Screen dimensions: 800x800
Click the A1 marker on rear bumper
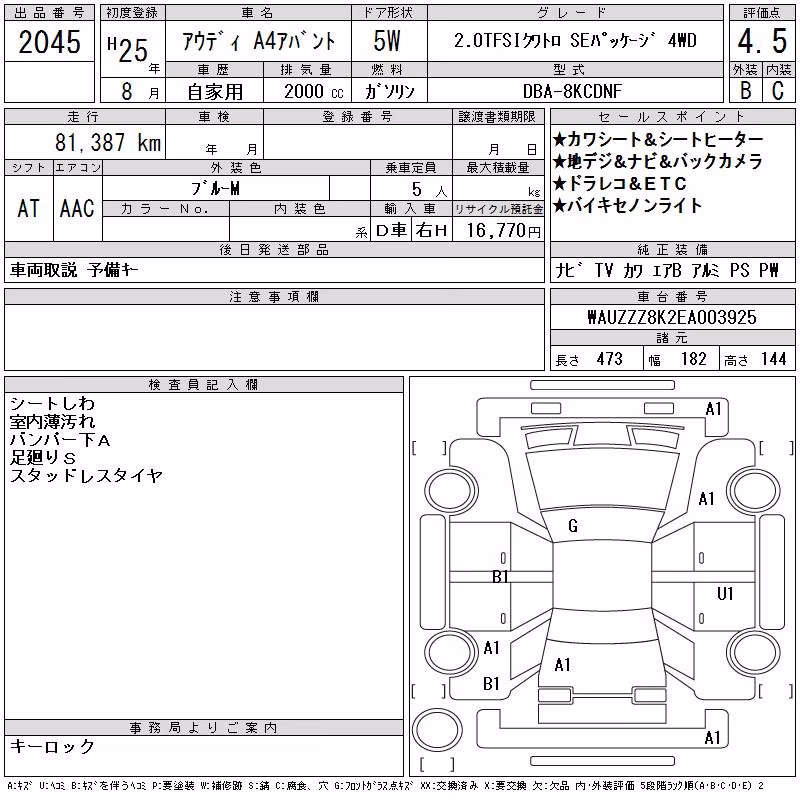point(712,738)
